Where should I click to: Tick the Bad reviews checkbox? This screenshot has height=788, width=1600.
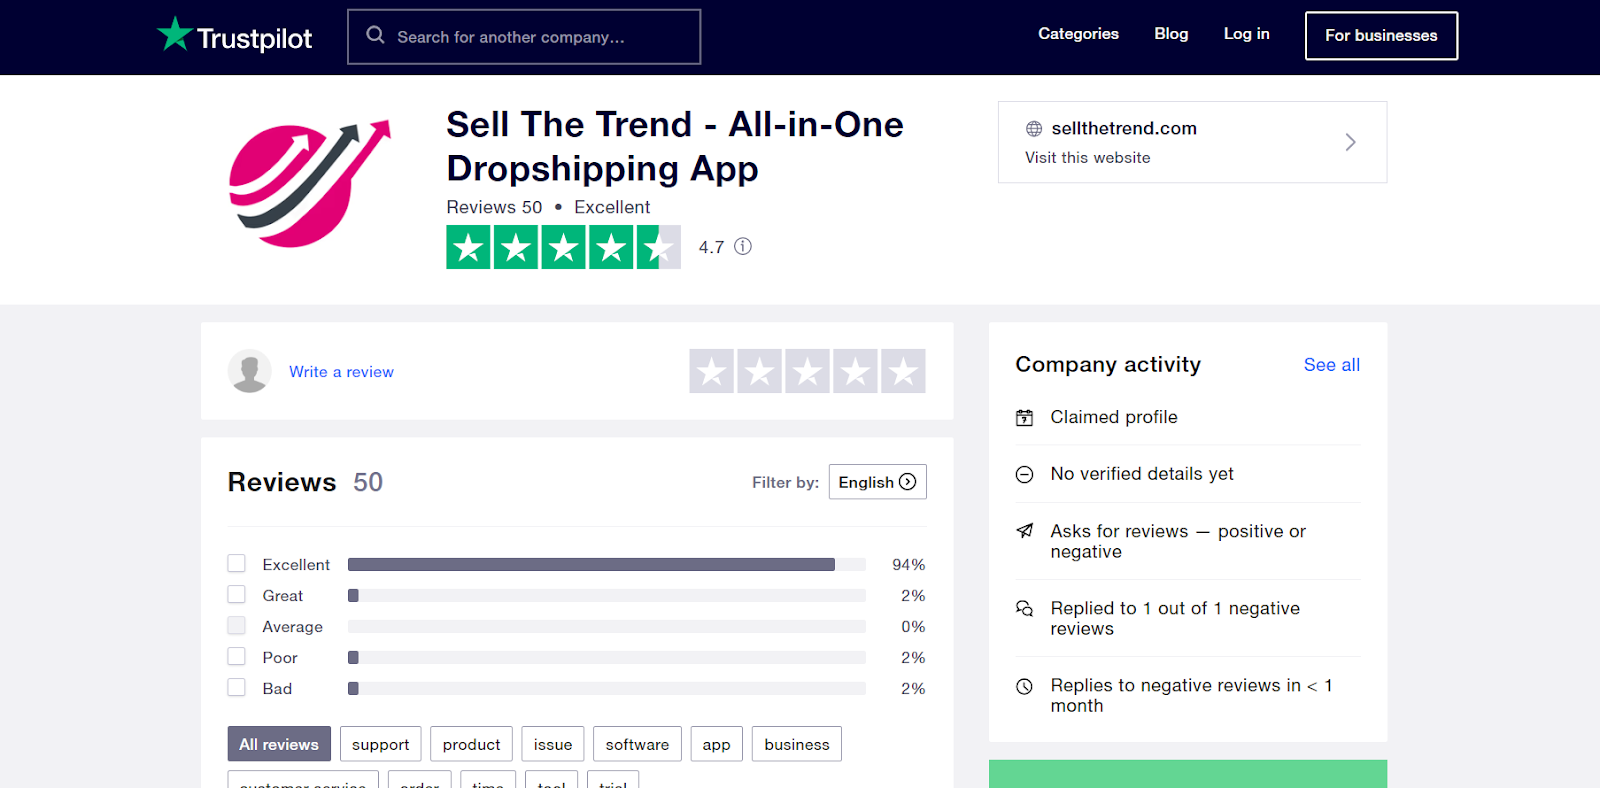click(x=237, y=688)
